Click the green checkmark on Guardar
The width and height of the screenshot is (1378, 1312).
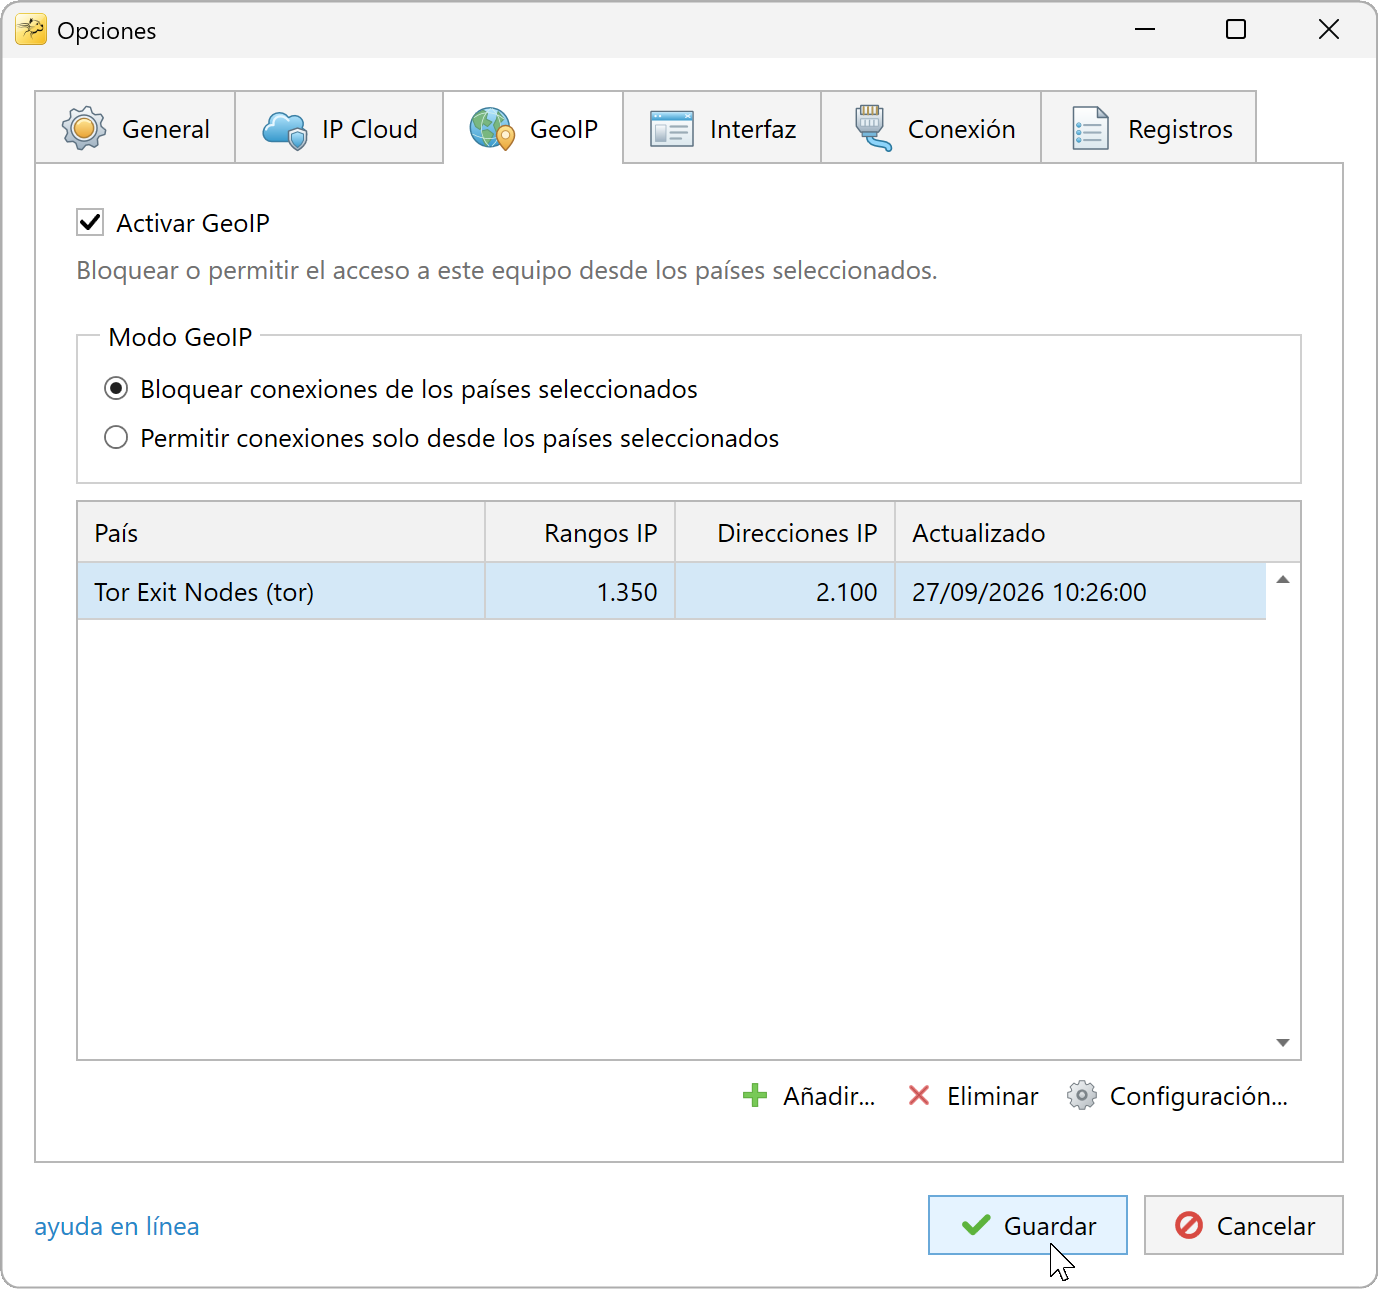pyautogui.click(x=976, y=1225)
